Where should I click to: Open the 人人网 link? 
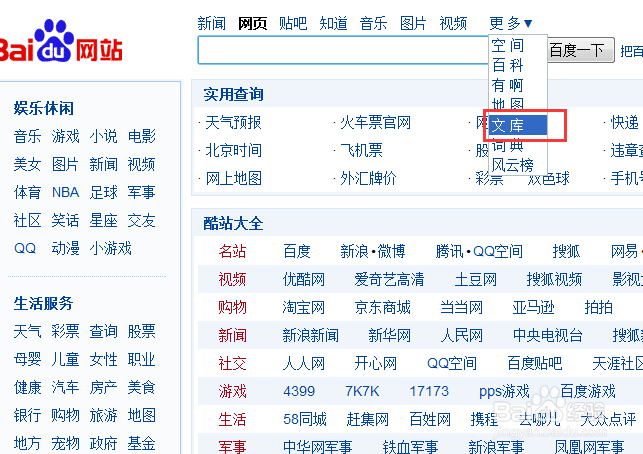[x=303, y=363]
